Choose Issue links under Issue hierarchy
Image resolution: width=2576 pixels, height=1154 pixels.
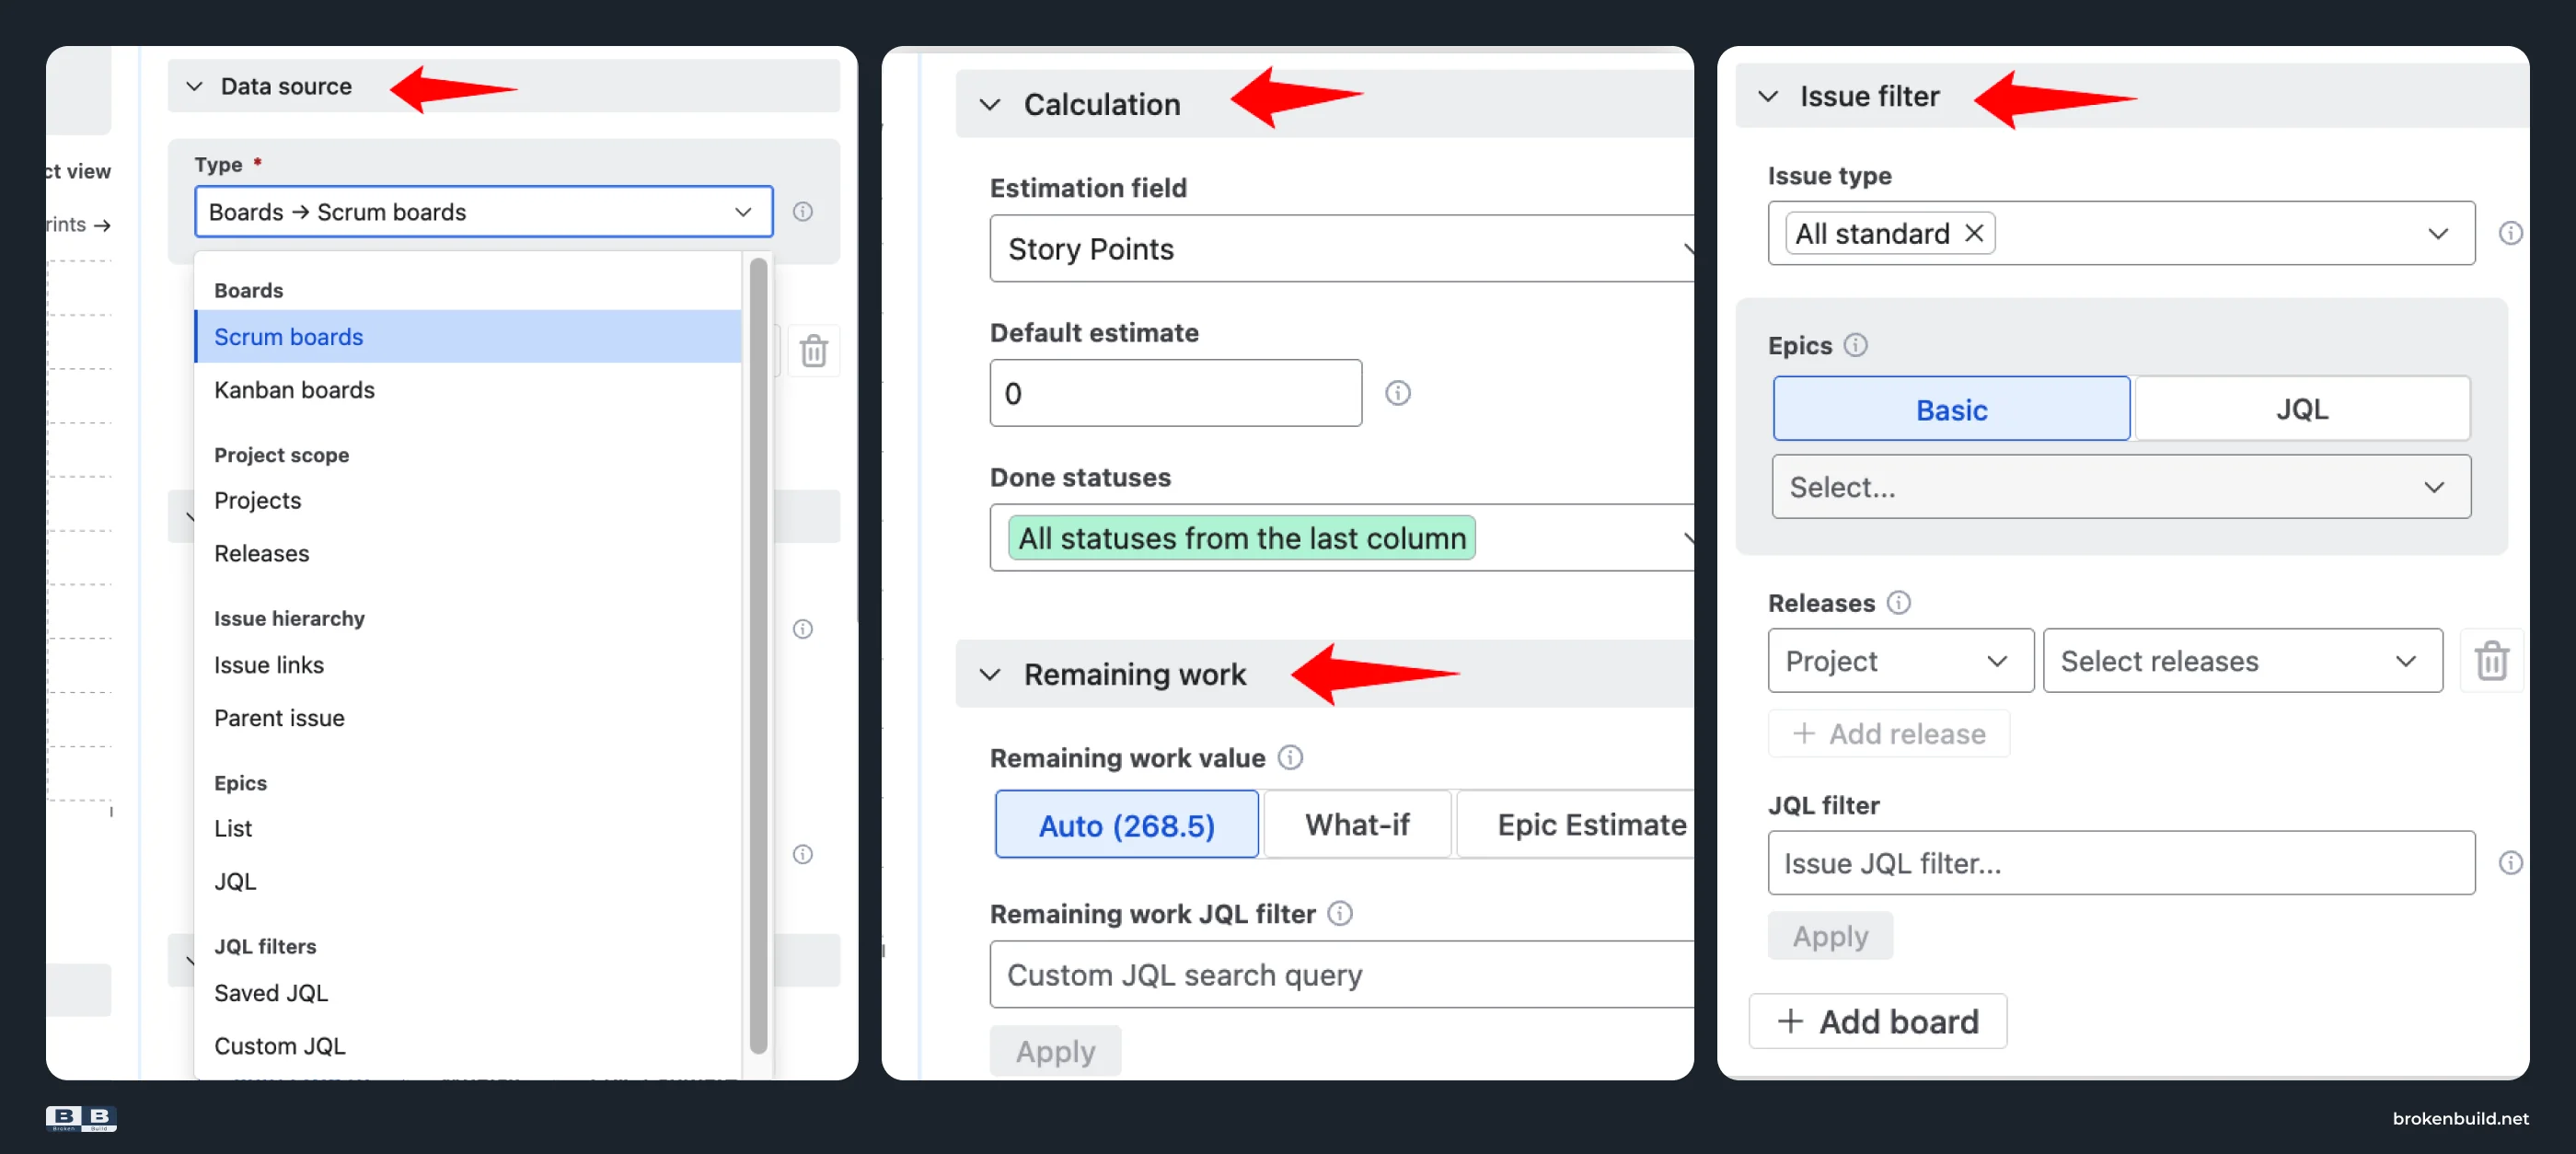click(468, 665)
